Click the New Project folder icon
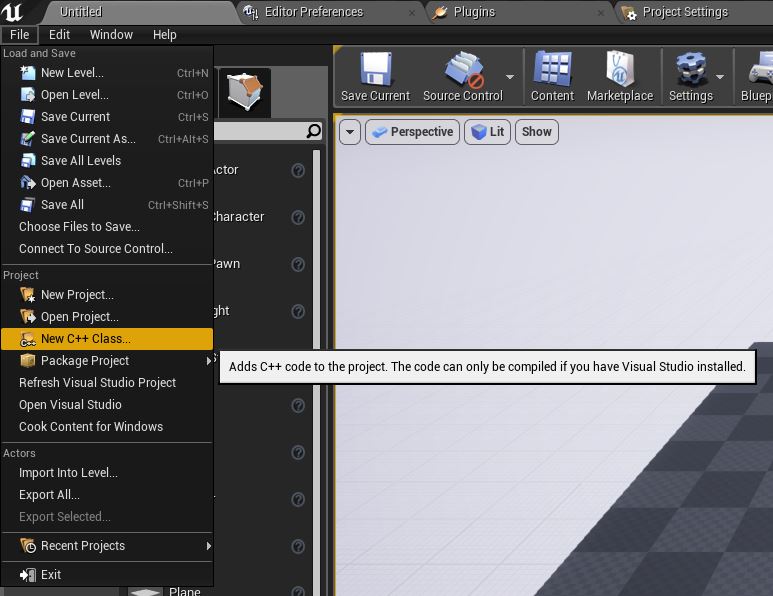The width and height of the screenshot is (773, 596). click(28, 295)
